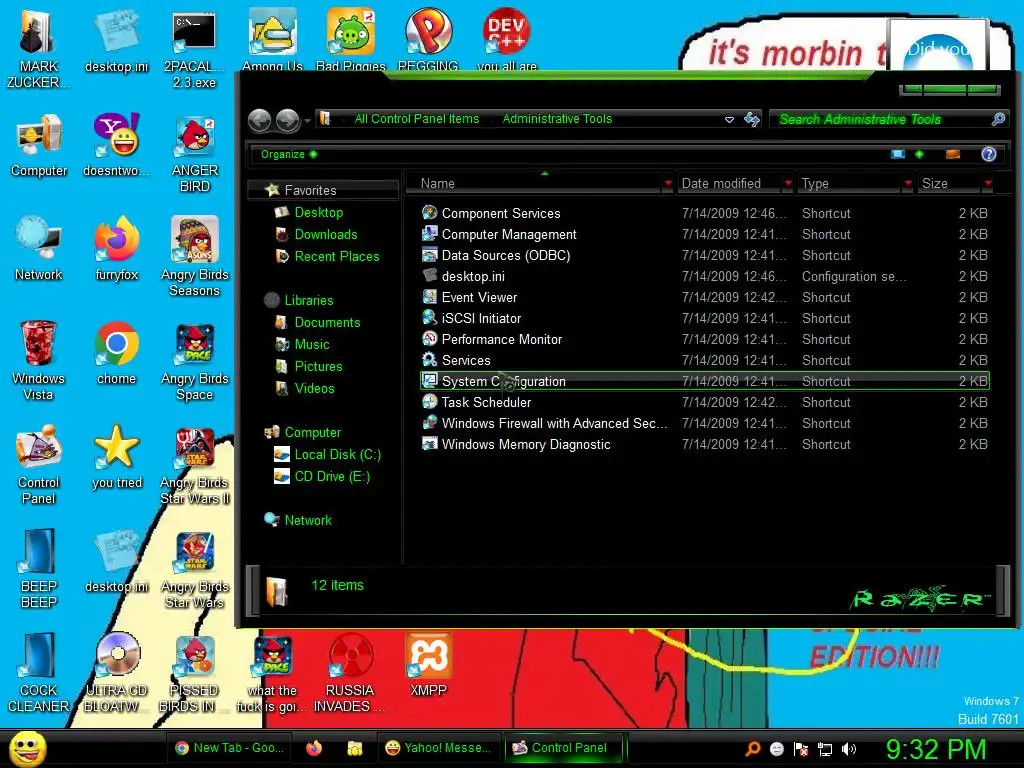
Task: Open Windows Vista recycle bin icon
Action: [x=39, y=360]
